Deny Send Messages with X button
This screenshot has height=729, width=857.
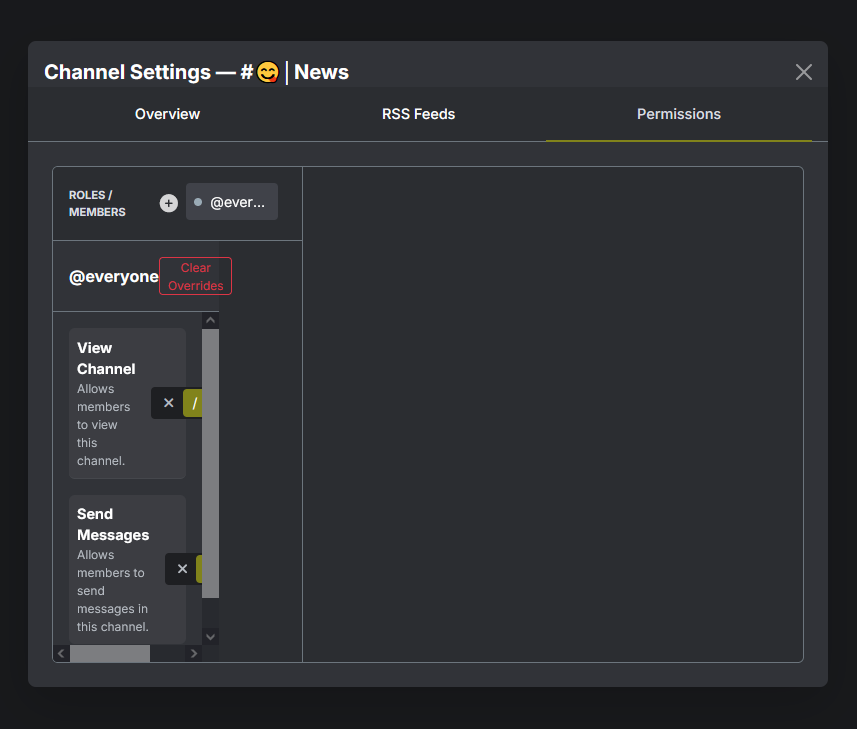click(x=182, y=569)
